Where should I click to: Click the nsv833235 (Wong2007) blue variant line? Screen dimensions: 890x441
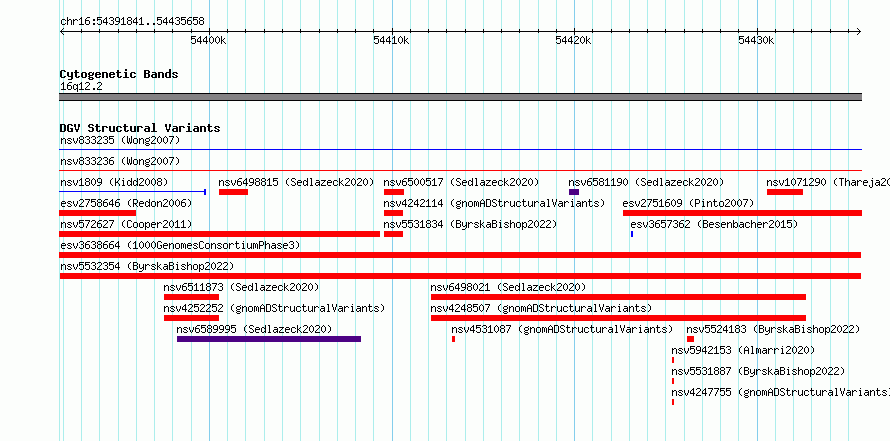[x=460, y=150]
